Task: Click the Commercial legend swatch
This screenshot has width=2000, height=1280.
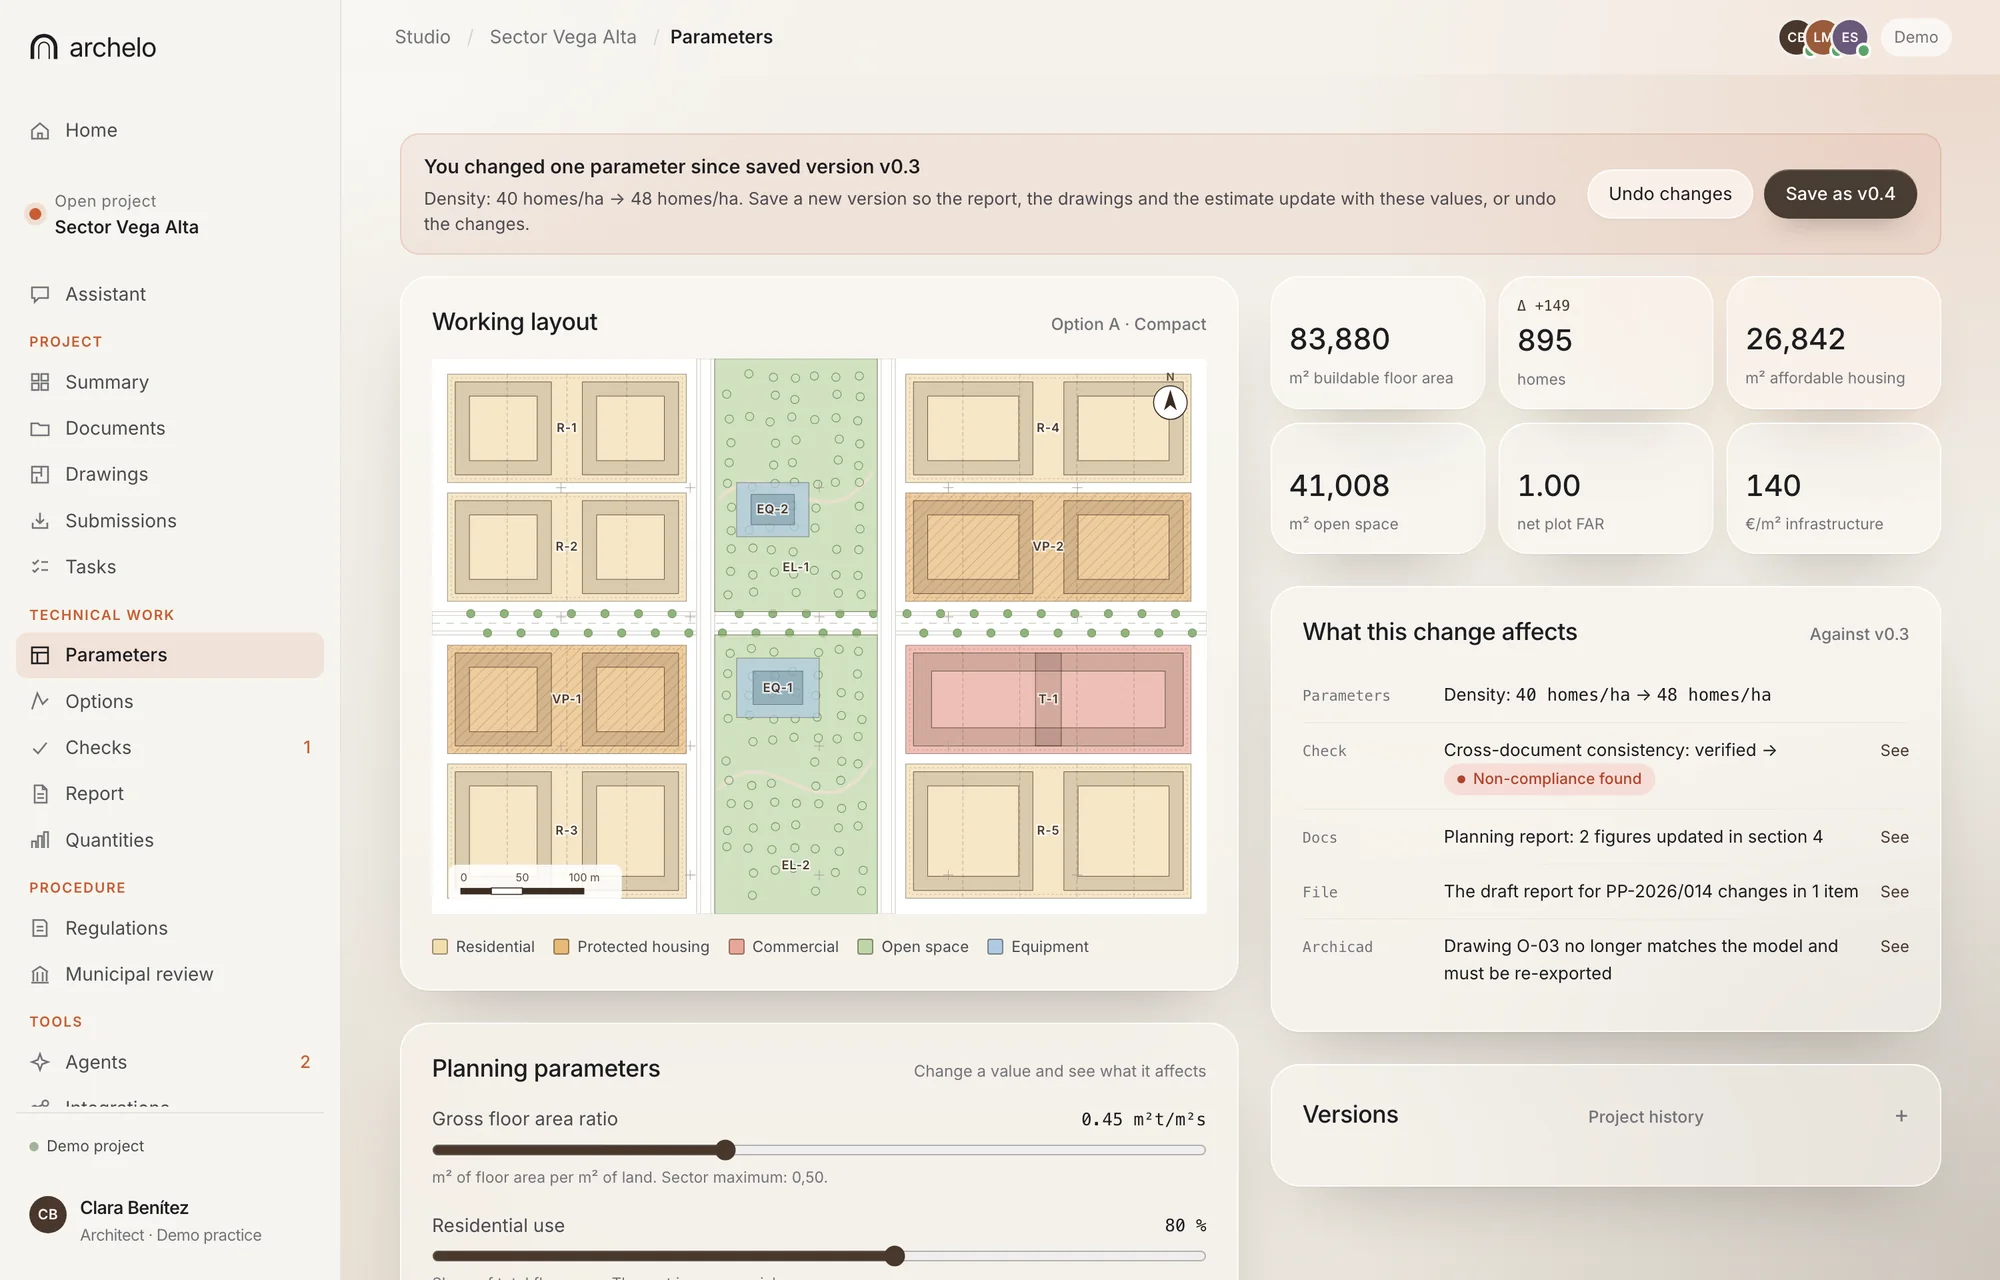Action: (737, 947)
